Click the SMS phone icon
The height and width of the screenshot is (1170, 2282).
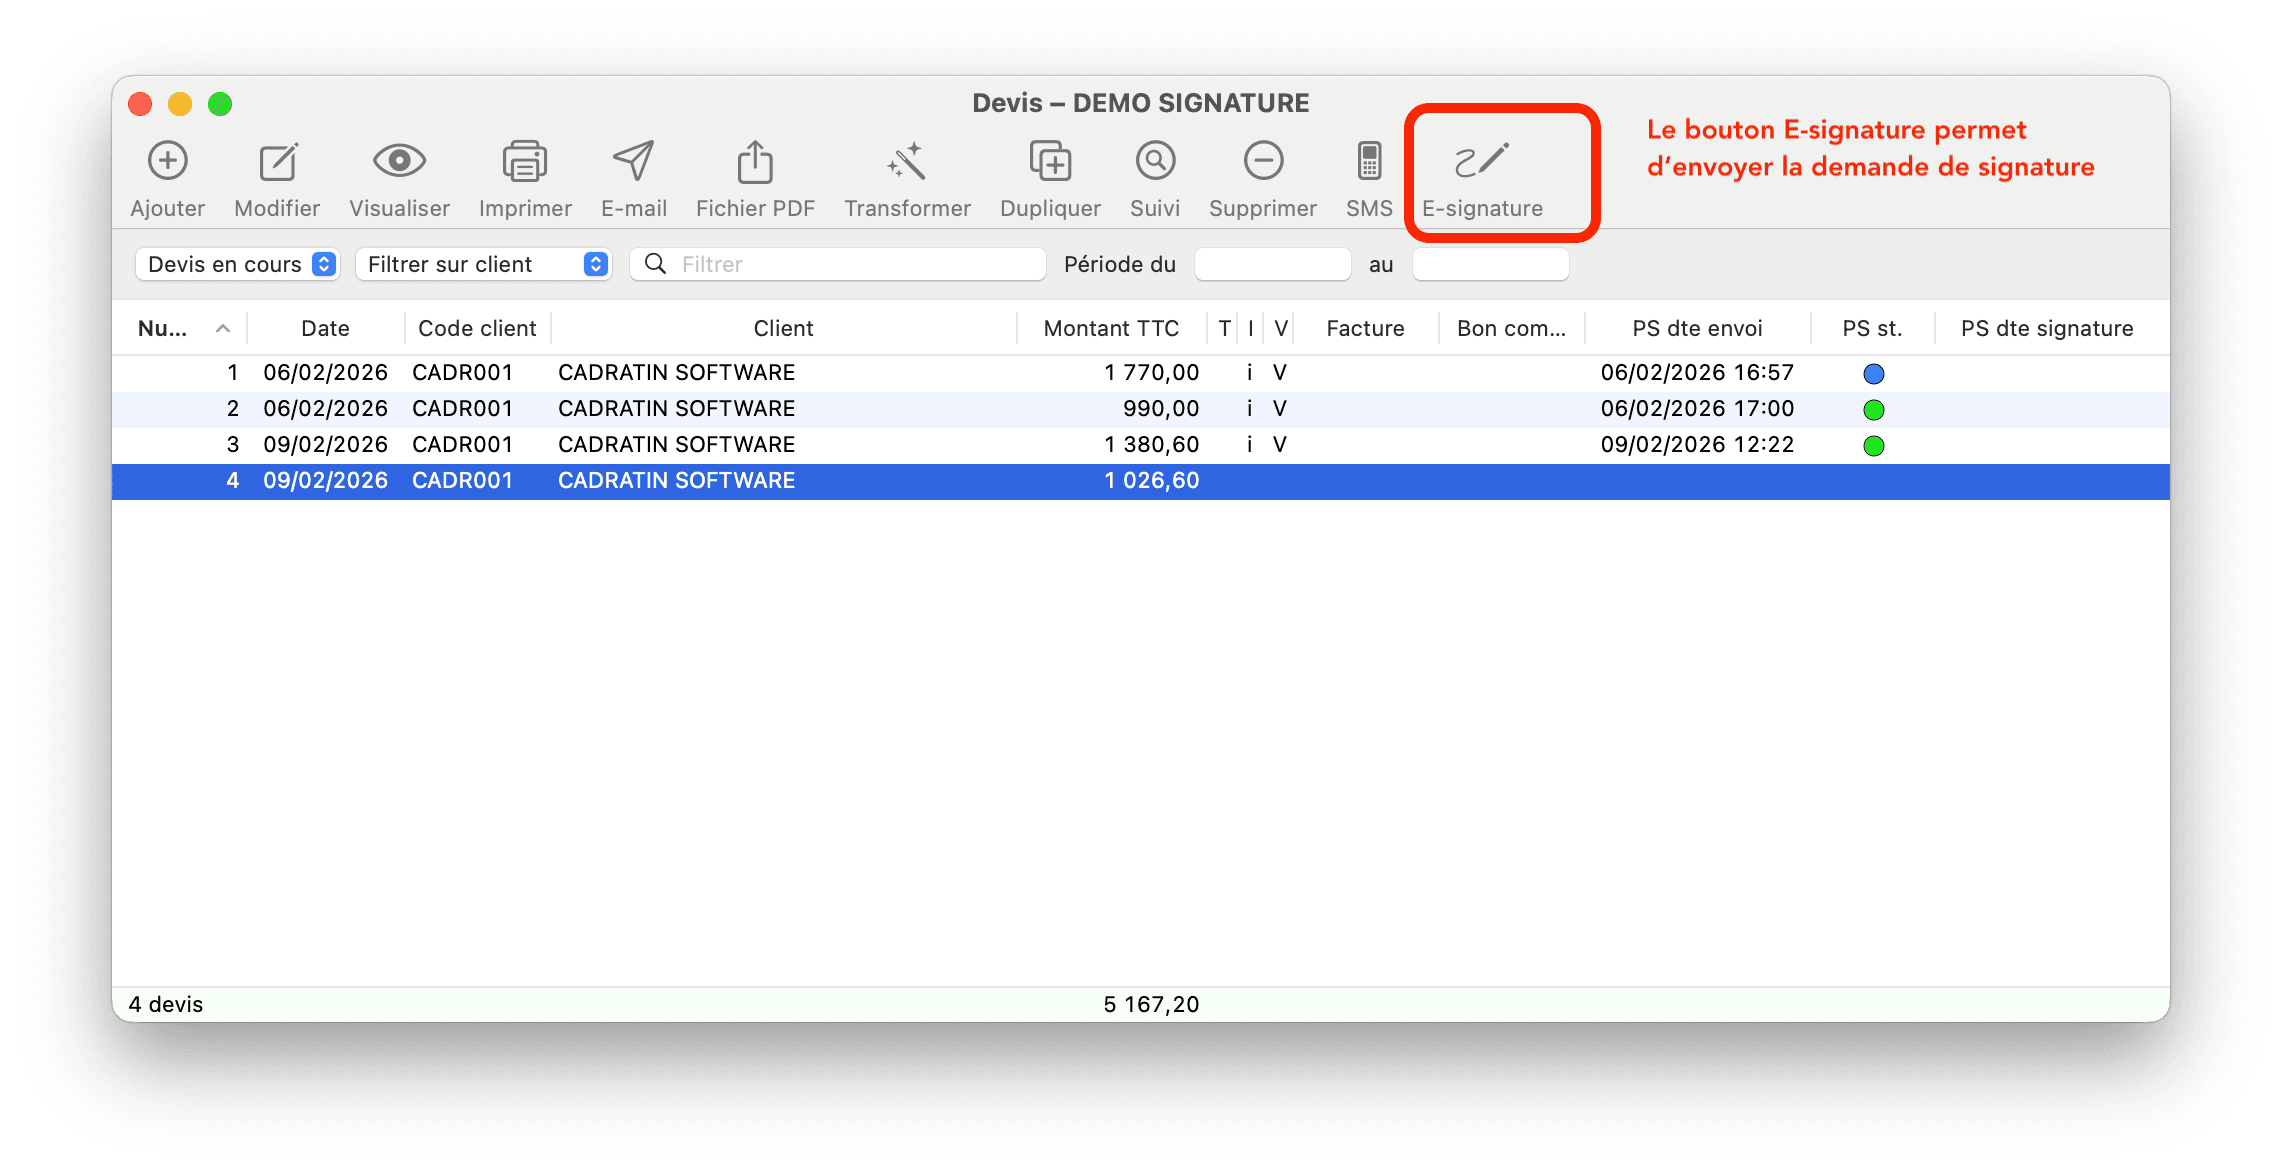tap(1369, 161)
